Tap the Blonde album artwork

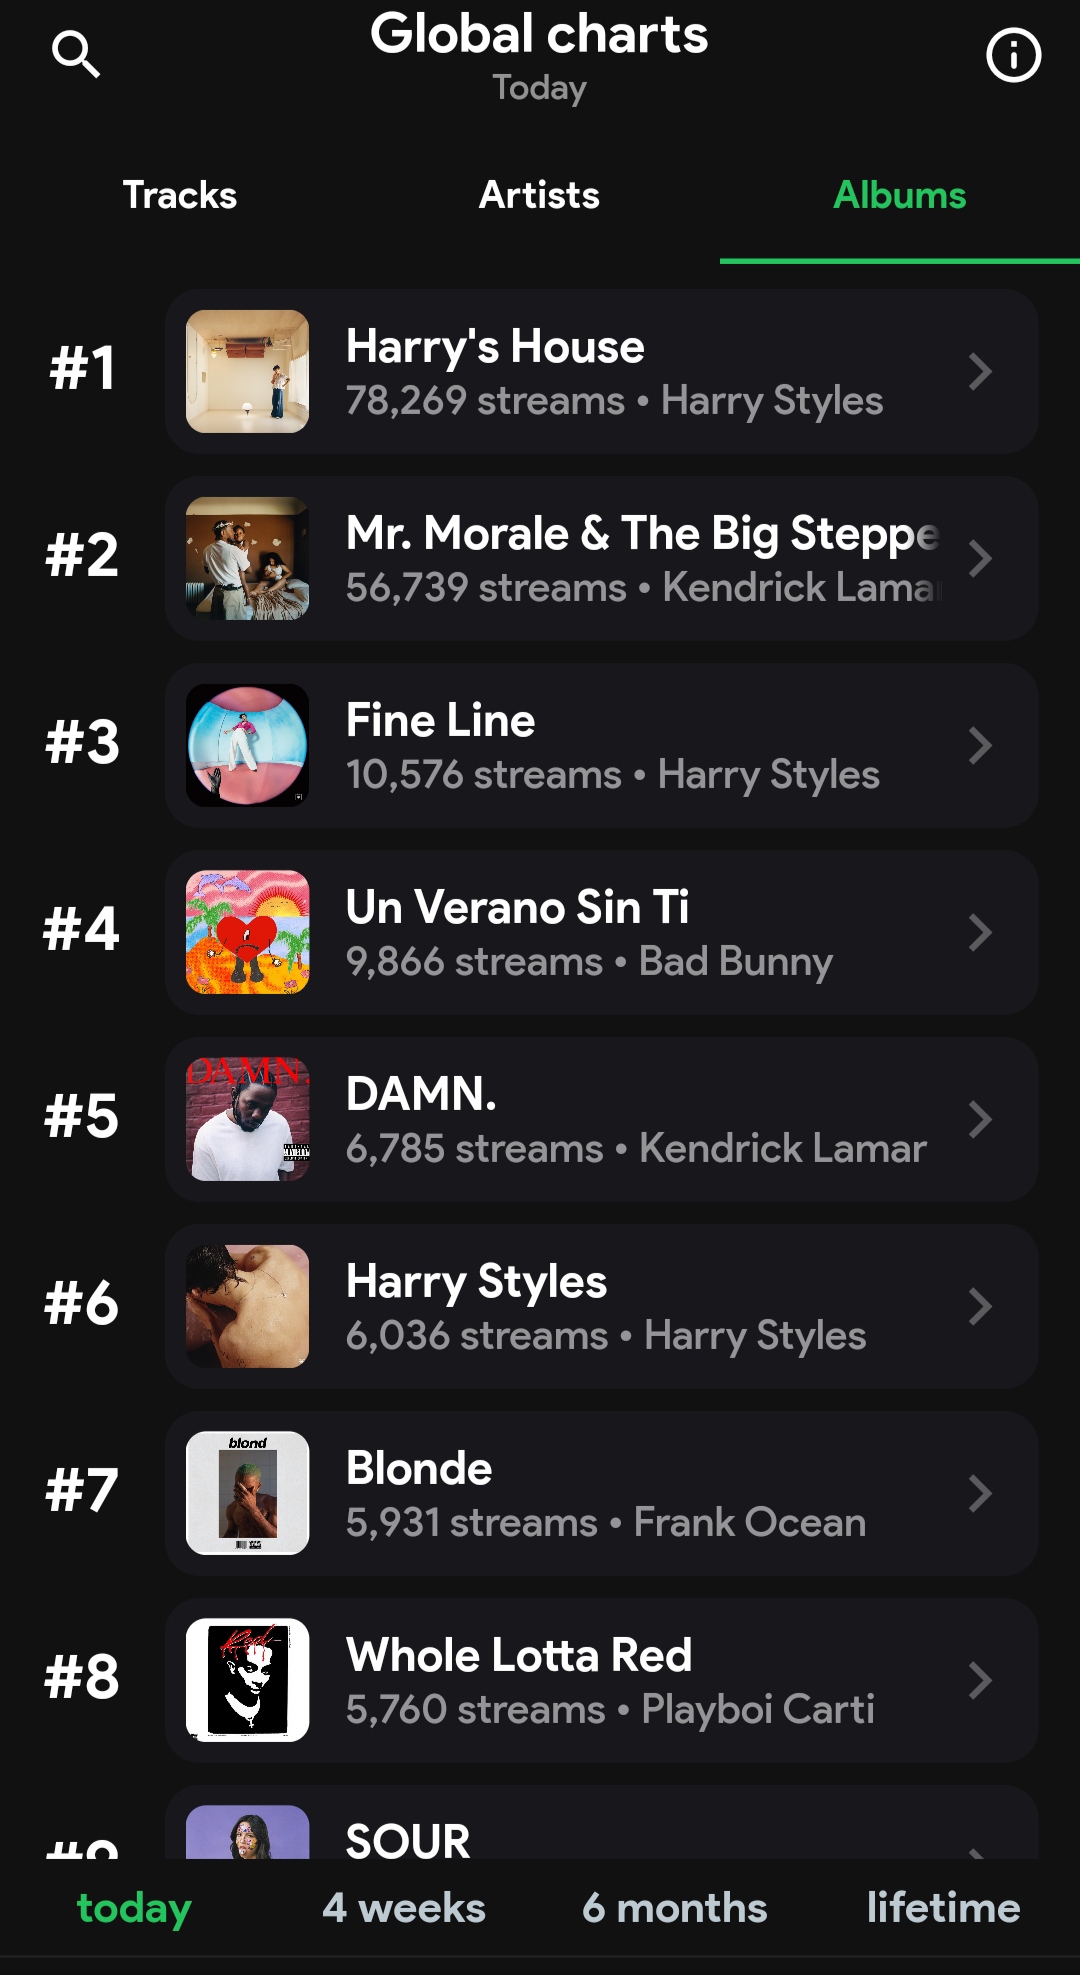[x=248, y=1493]
